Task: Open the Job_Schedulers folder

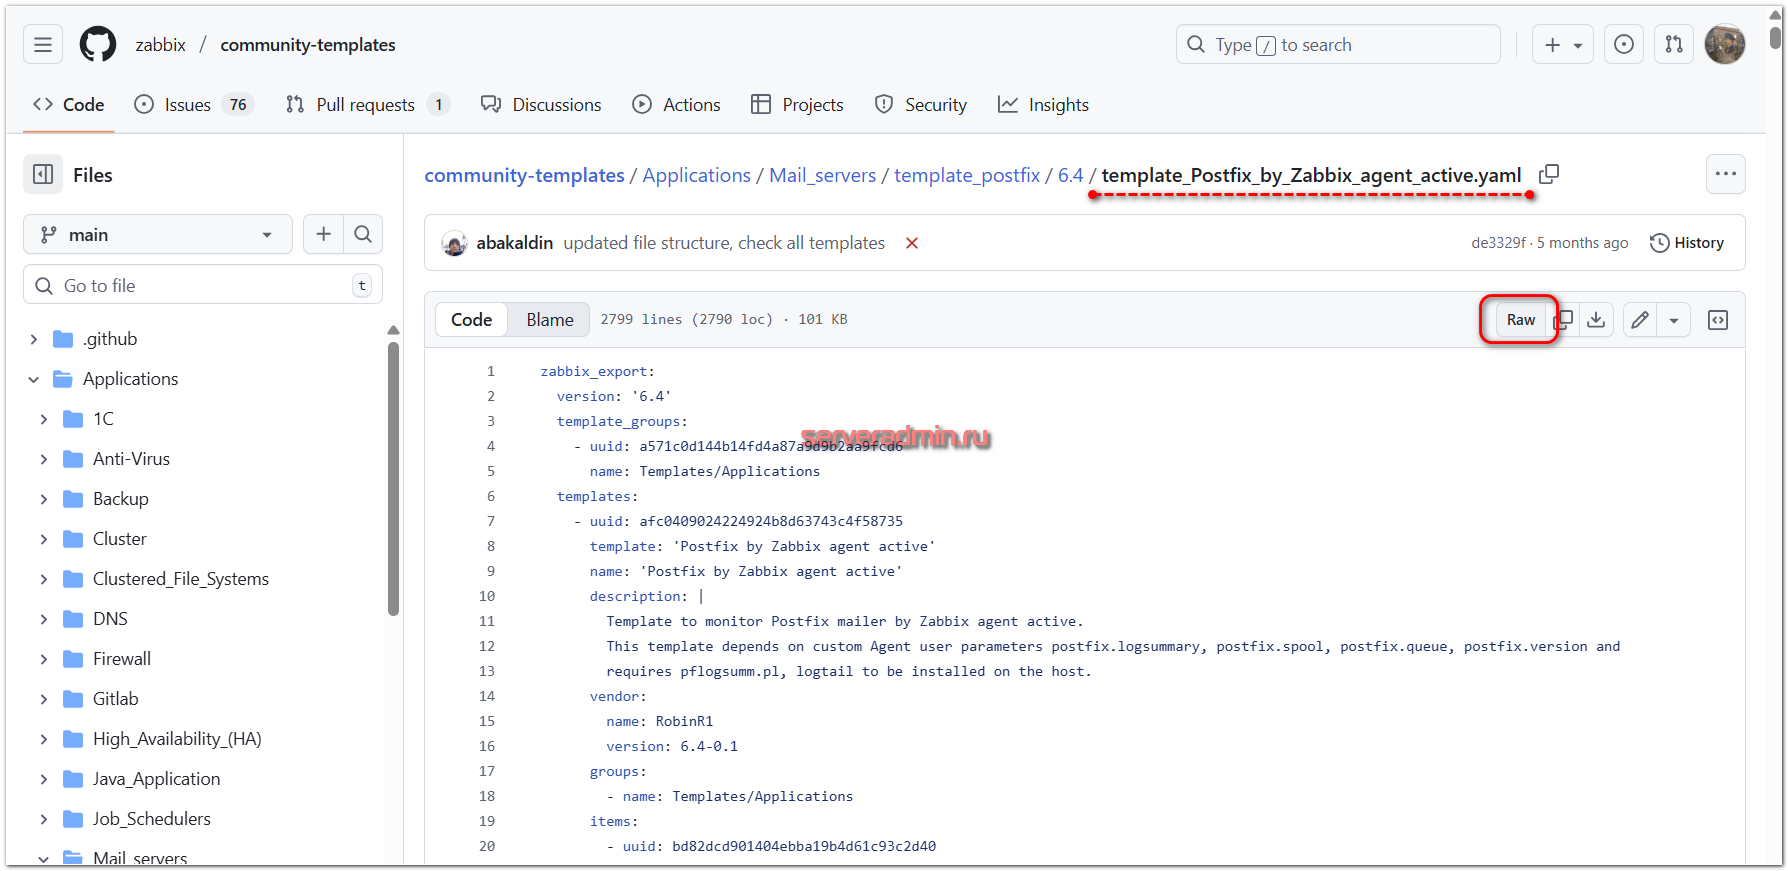Action: (151, 819)
